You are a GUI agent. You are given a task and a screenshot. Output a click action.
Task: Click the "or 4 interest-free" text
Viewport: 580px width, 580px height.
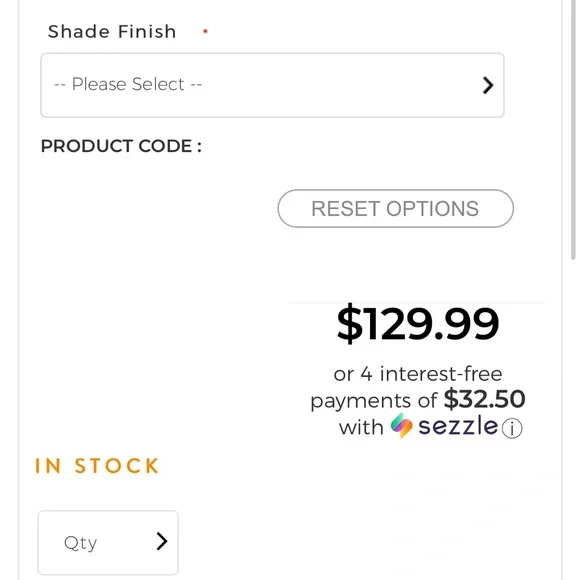coord(418,374)
